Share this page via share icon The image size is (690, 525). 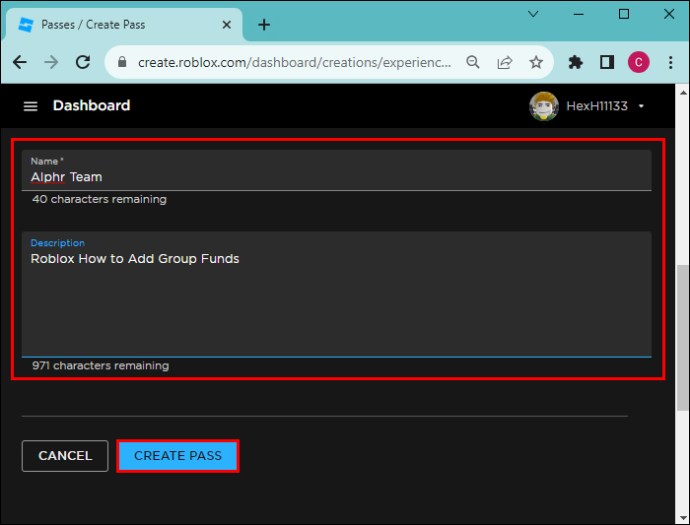504,62
